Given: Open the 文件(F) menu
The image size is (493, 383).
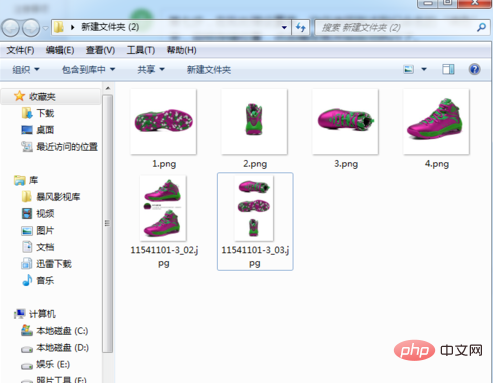Looking at the screenshot, I should click(x=20, y=50).
